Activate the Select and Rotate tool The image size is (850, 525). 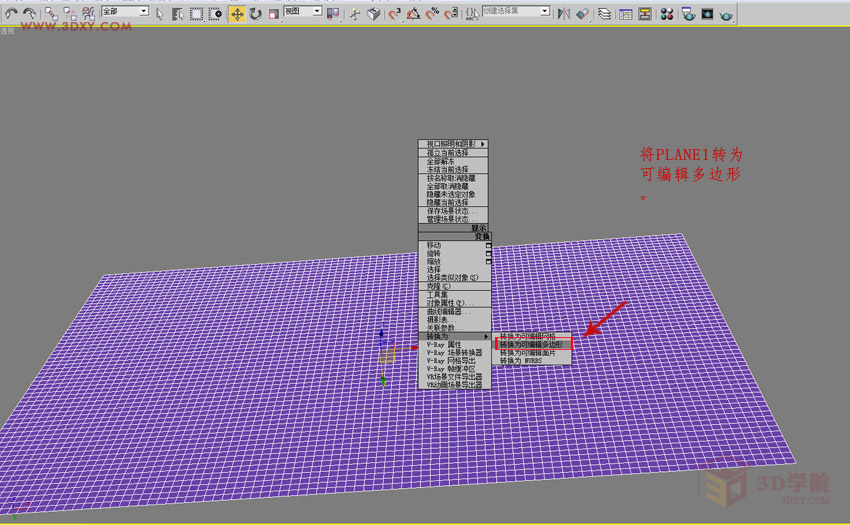(x=255, y=14)
